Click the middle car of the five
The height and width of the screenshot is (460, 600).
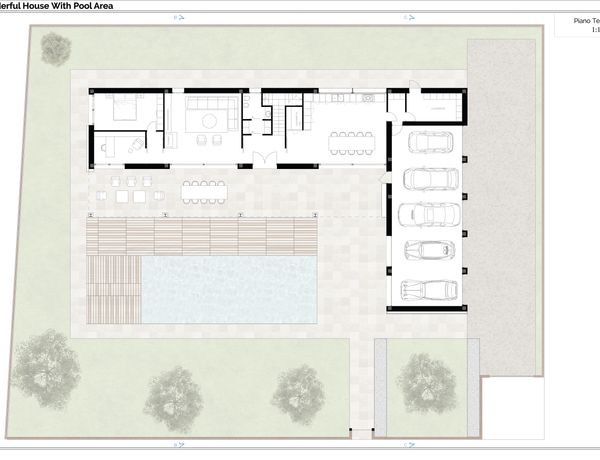[430, 214]
